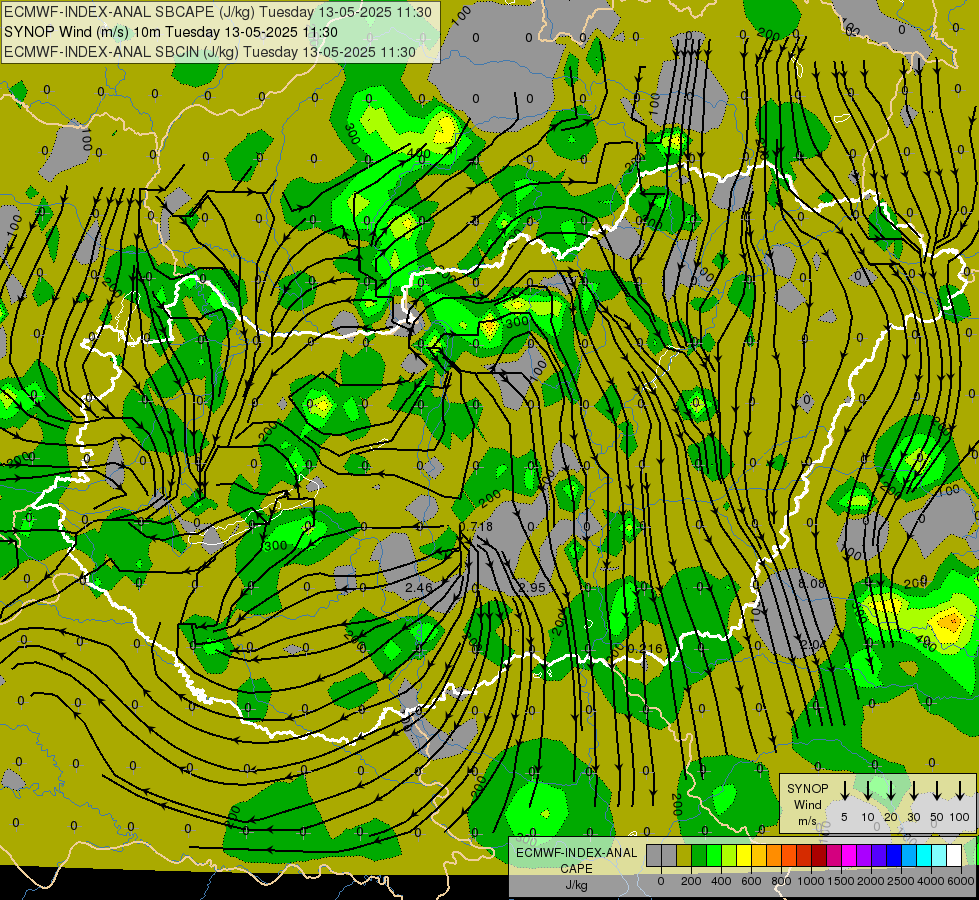Click the 600 tick label under the color bar
The height and width of the screenshot is (900, 979).
coord(751,881)
